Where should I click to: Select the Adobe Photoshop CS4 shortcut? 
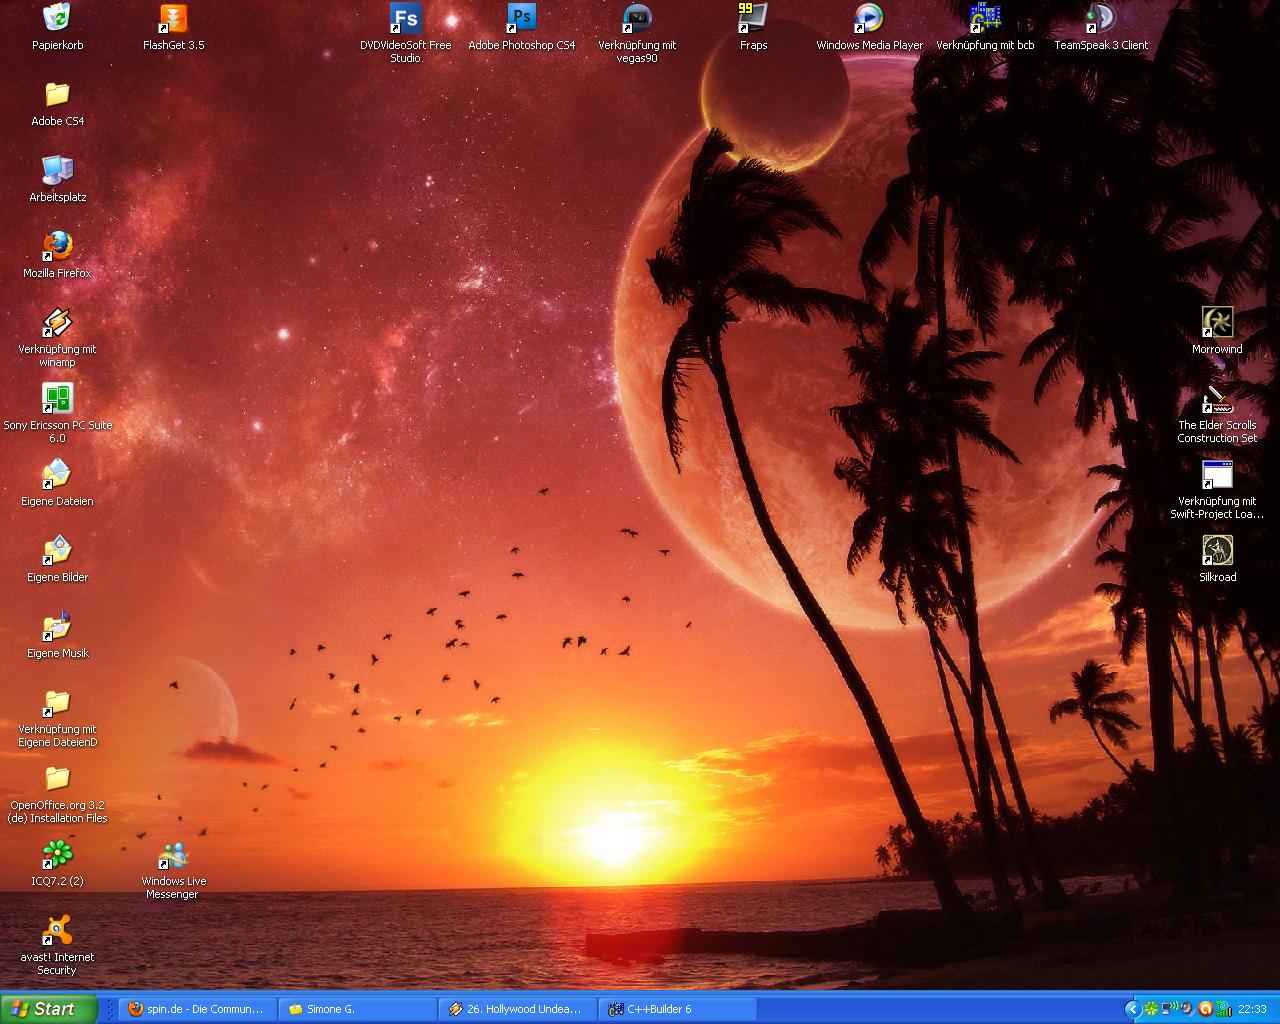click(x=521, y=19)
